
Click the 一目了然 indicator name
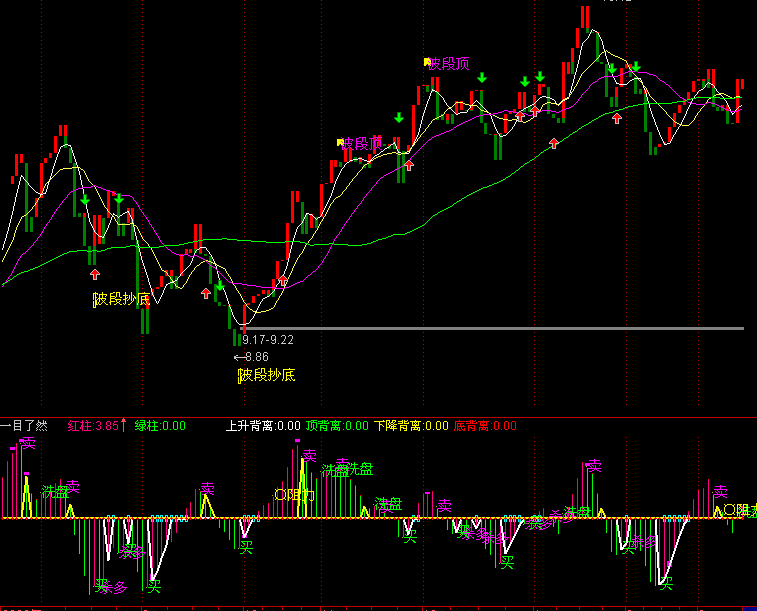pos(24,426)
